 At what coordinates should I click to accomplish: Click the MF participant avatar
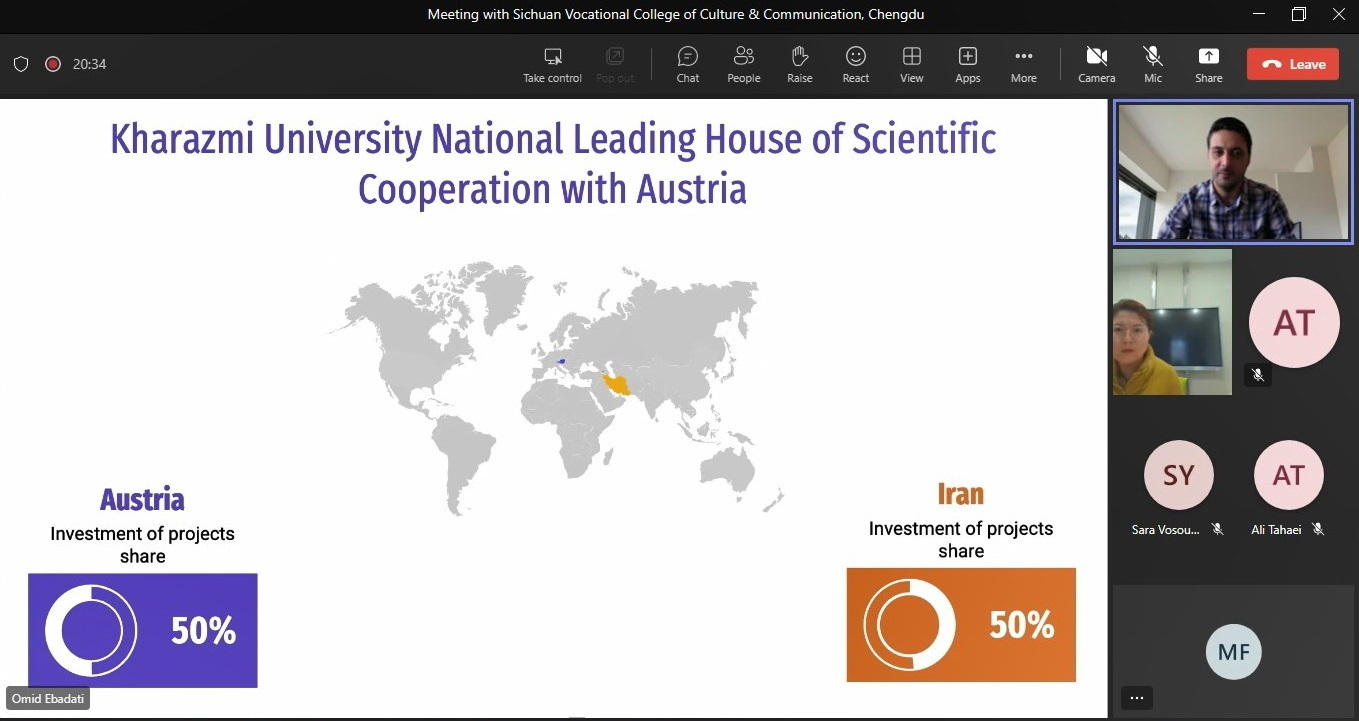[x=1233, y=652]
